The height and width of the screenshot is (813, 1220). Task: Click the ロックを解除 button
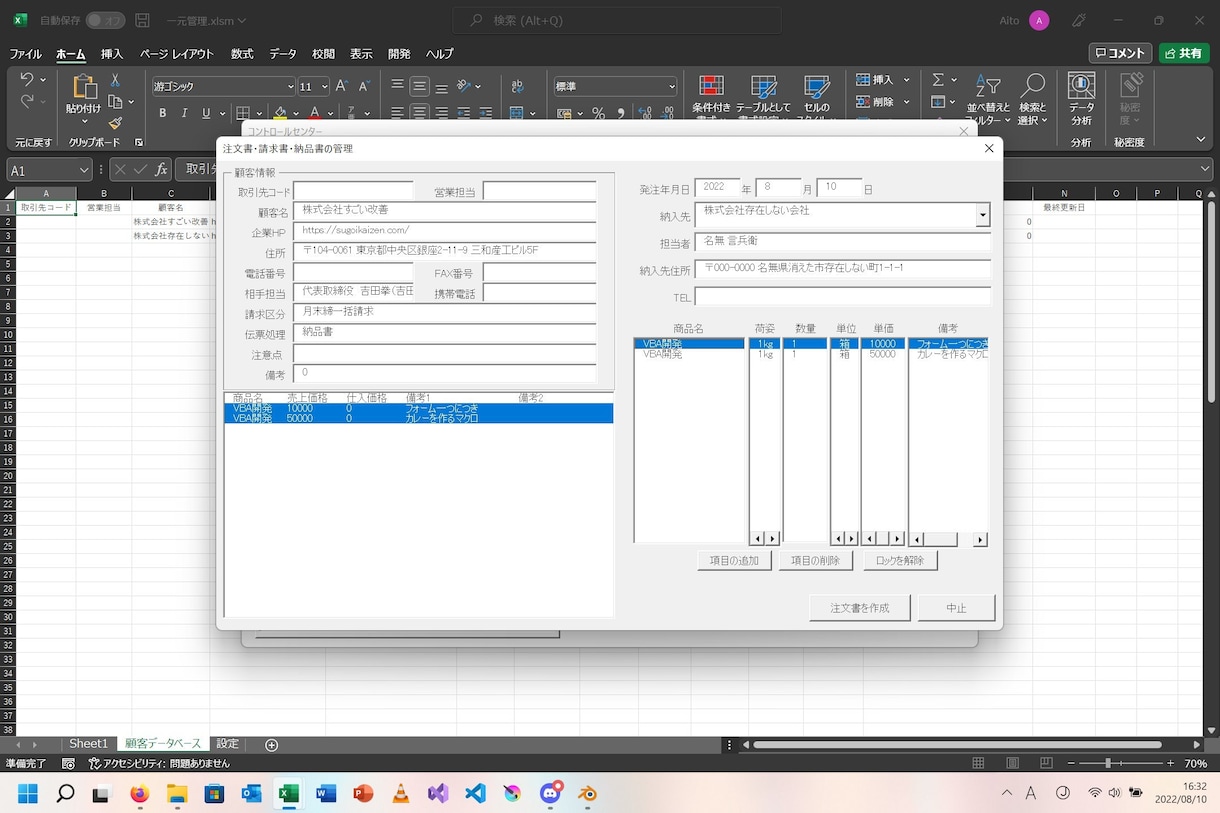[900, 560]
